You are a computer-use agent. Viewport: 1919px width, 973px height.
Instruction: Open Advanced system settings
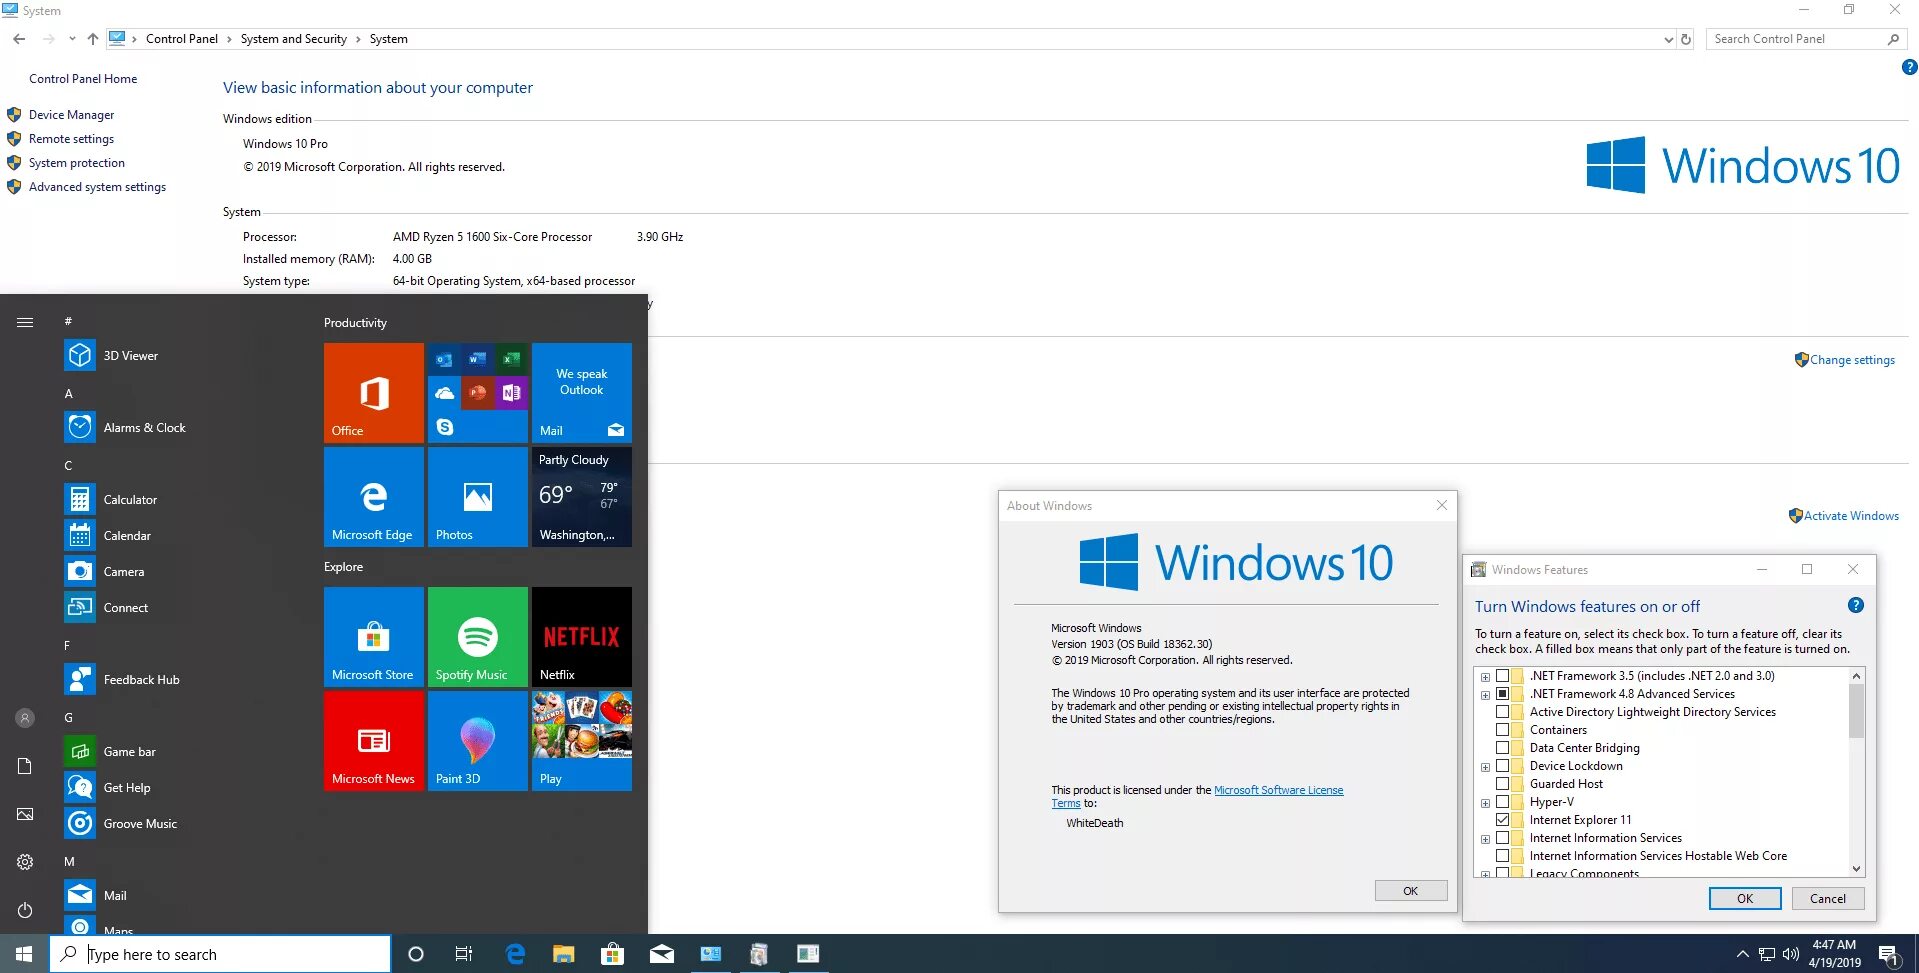tap(97, 187)
